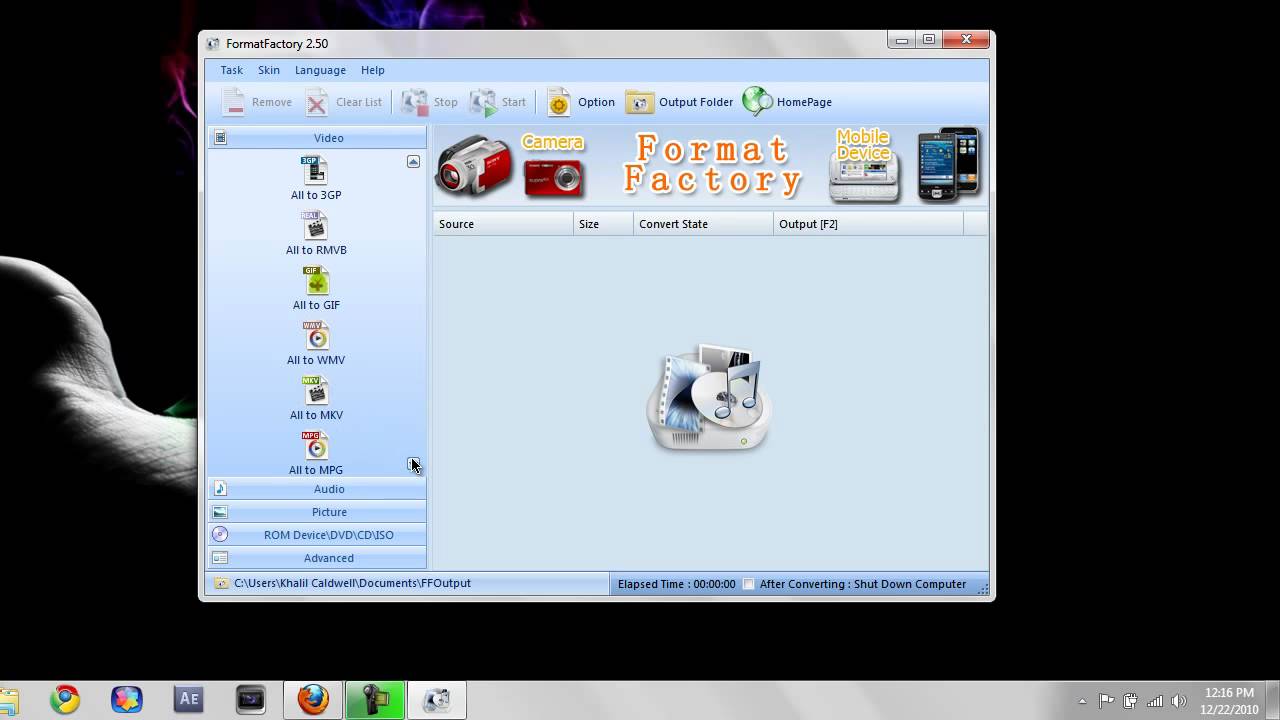Click the Action Center flag tray icon

[x=1107, y=701]
